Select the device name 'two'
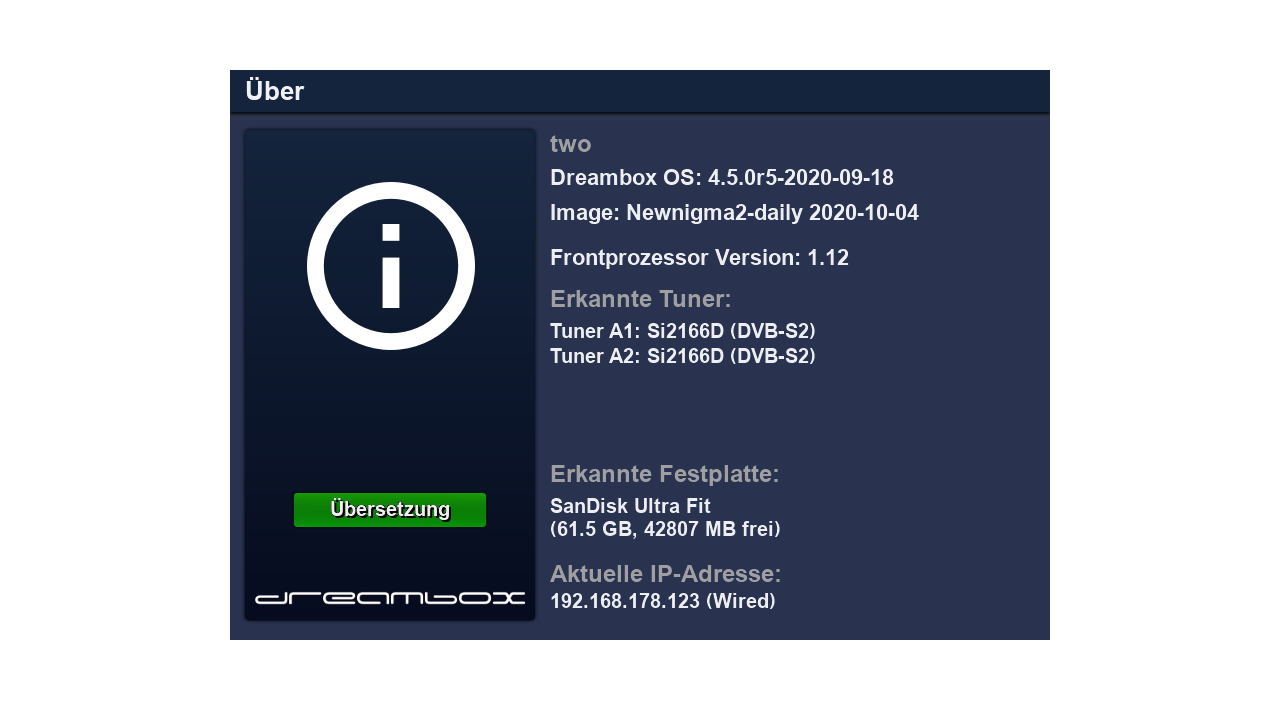This screenshot has width=1280, height=720. [570, 144]
